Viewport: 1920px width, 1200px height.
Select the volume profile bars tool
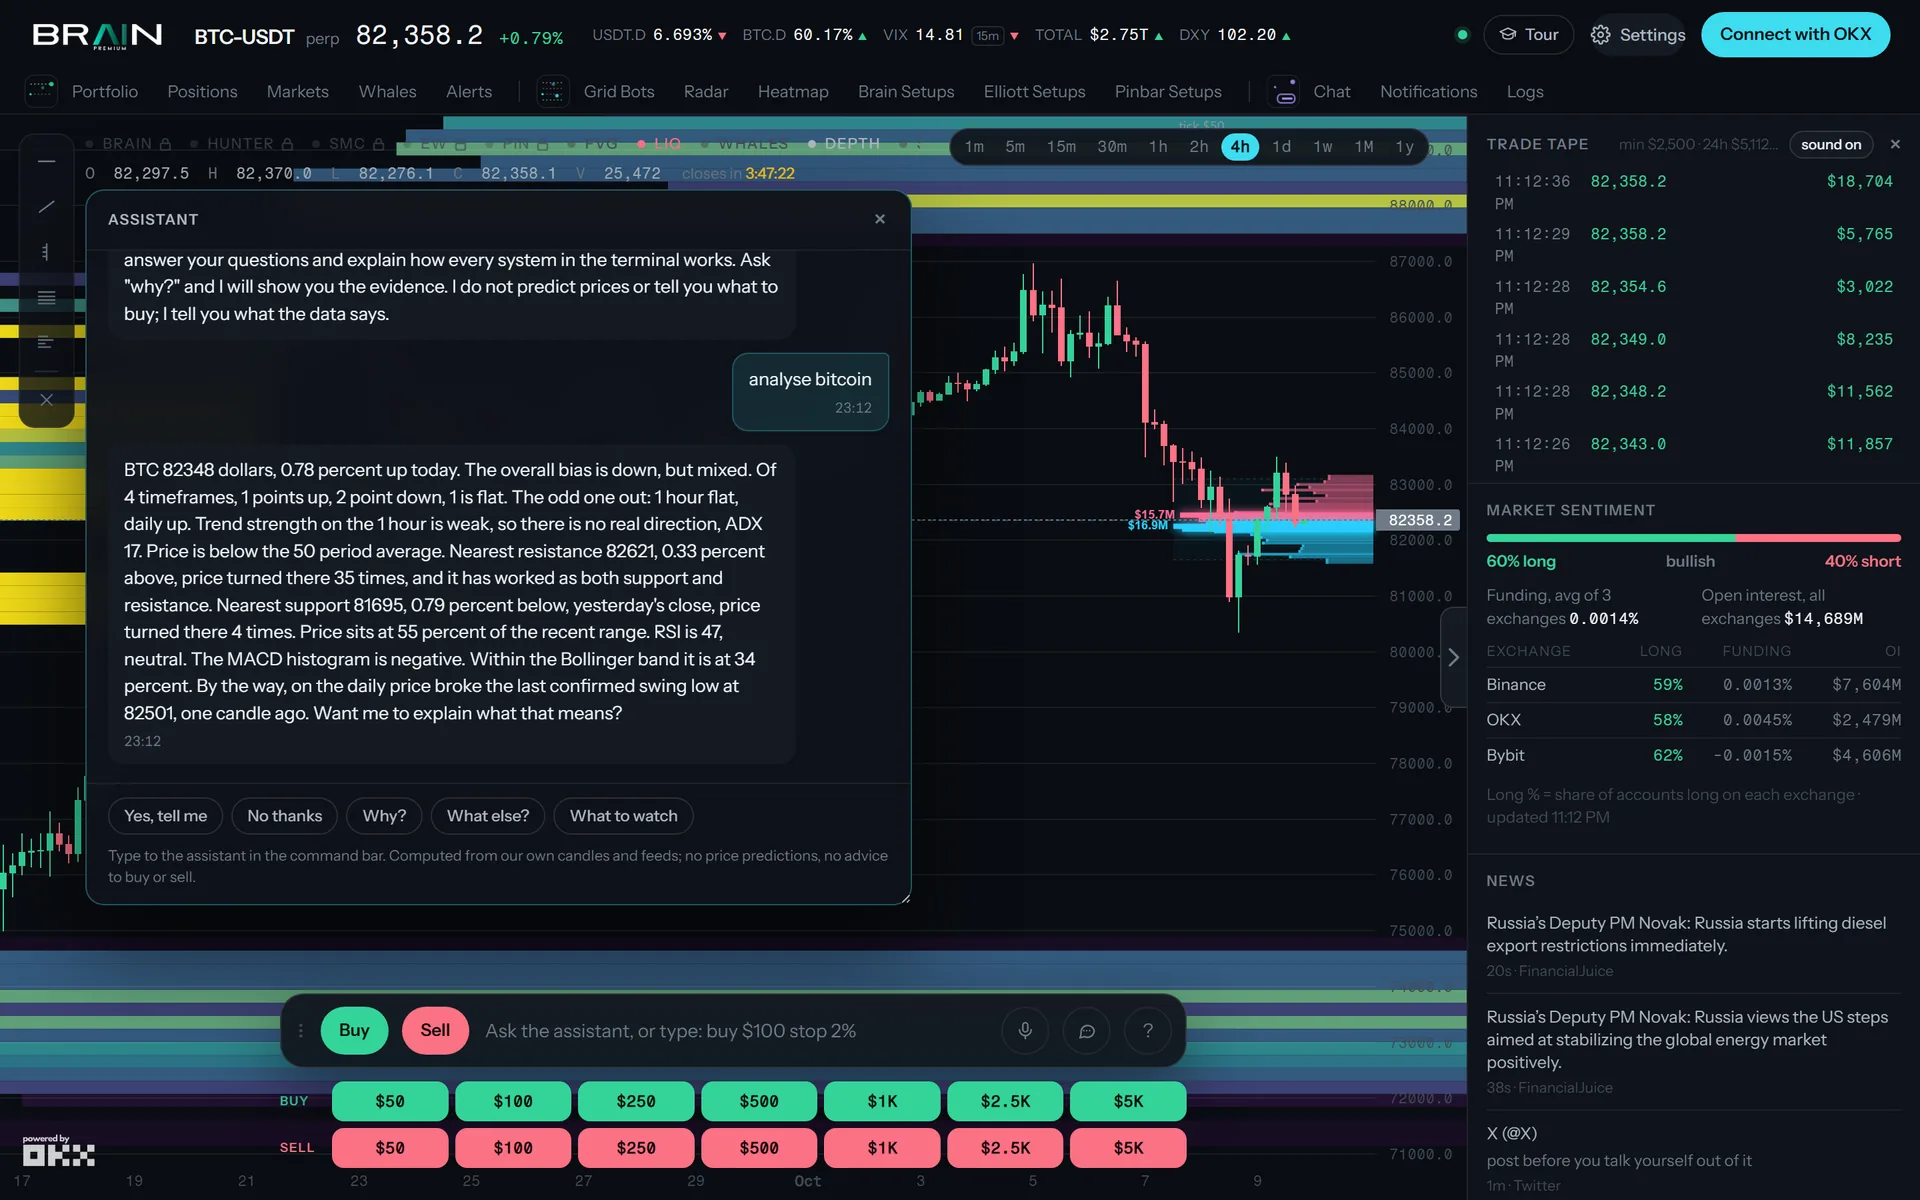pyautogui.click(x=46, y=343)
